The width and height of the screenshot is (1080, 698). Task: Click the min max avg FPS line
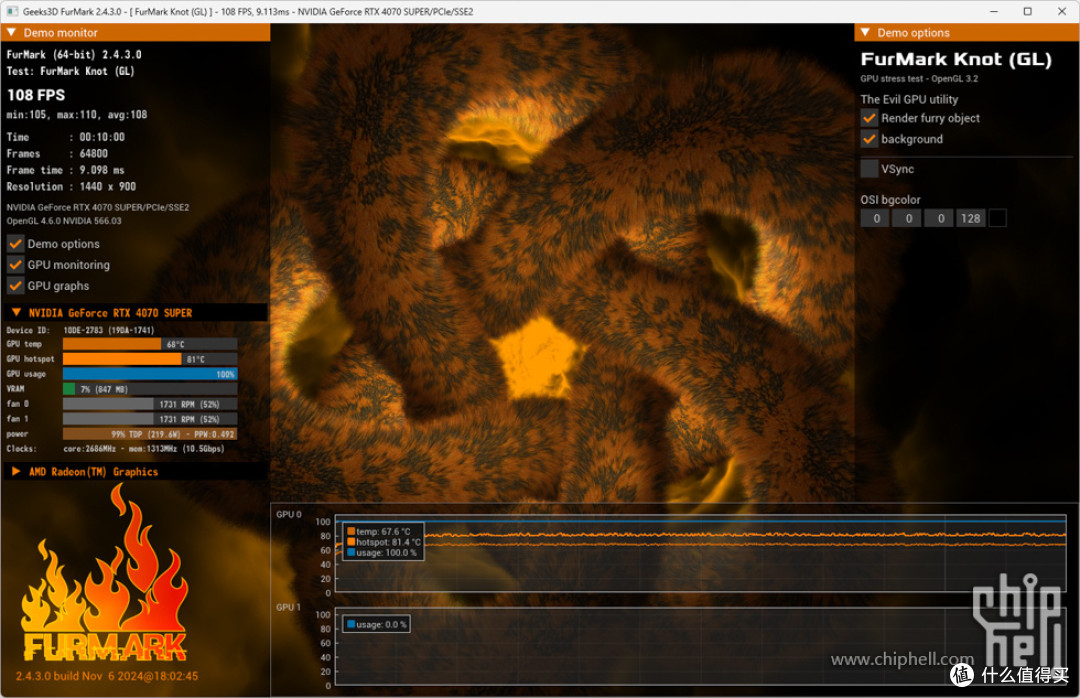point(76,115)
